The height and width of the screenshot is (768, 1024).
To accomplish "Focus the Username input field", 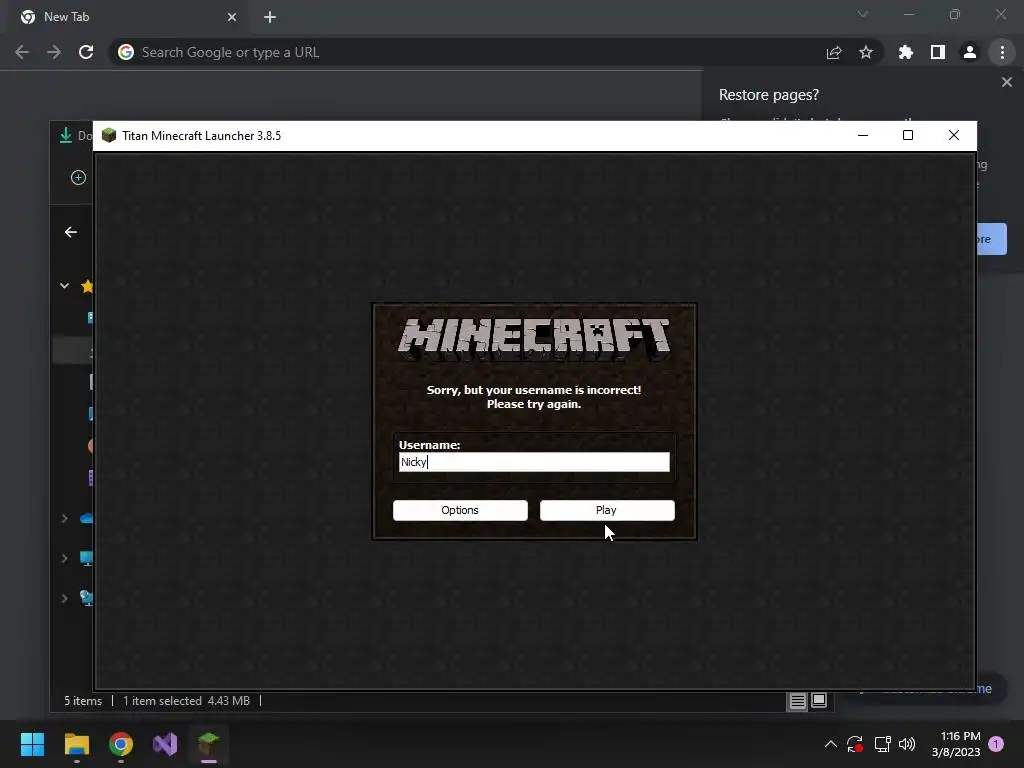I will point(534,462).
